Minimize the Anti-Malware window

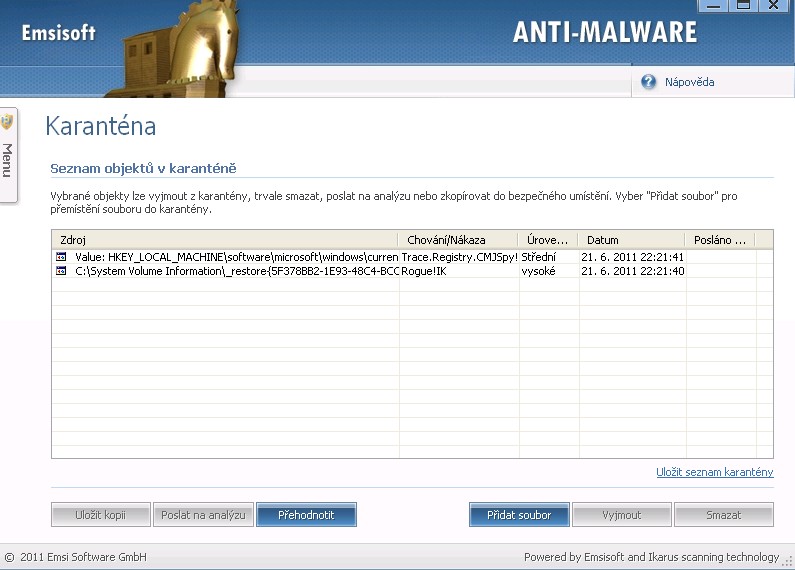713,6
